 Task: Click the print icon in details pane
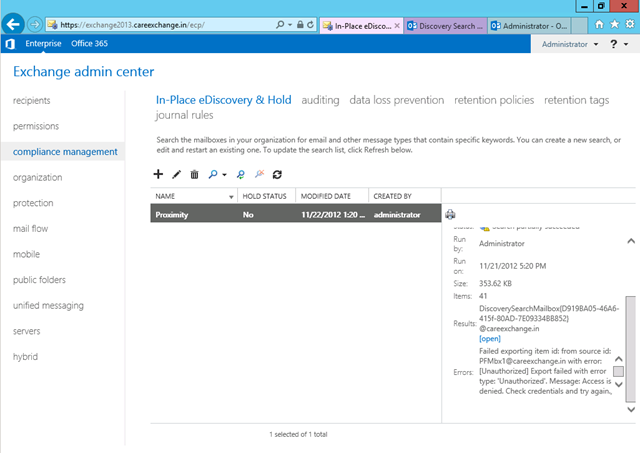pos(450,214)
